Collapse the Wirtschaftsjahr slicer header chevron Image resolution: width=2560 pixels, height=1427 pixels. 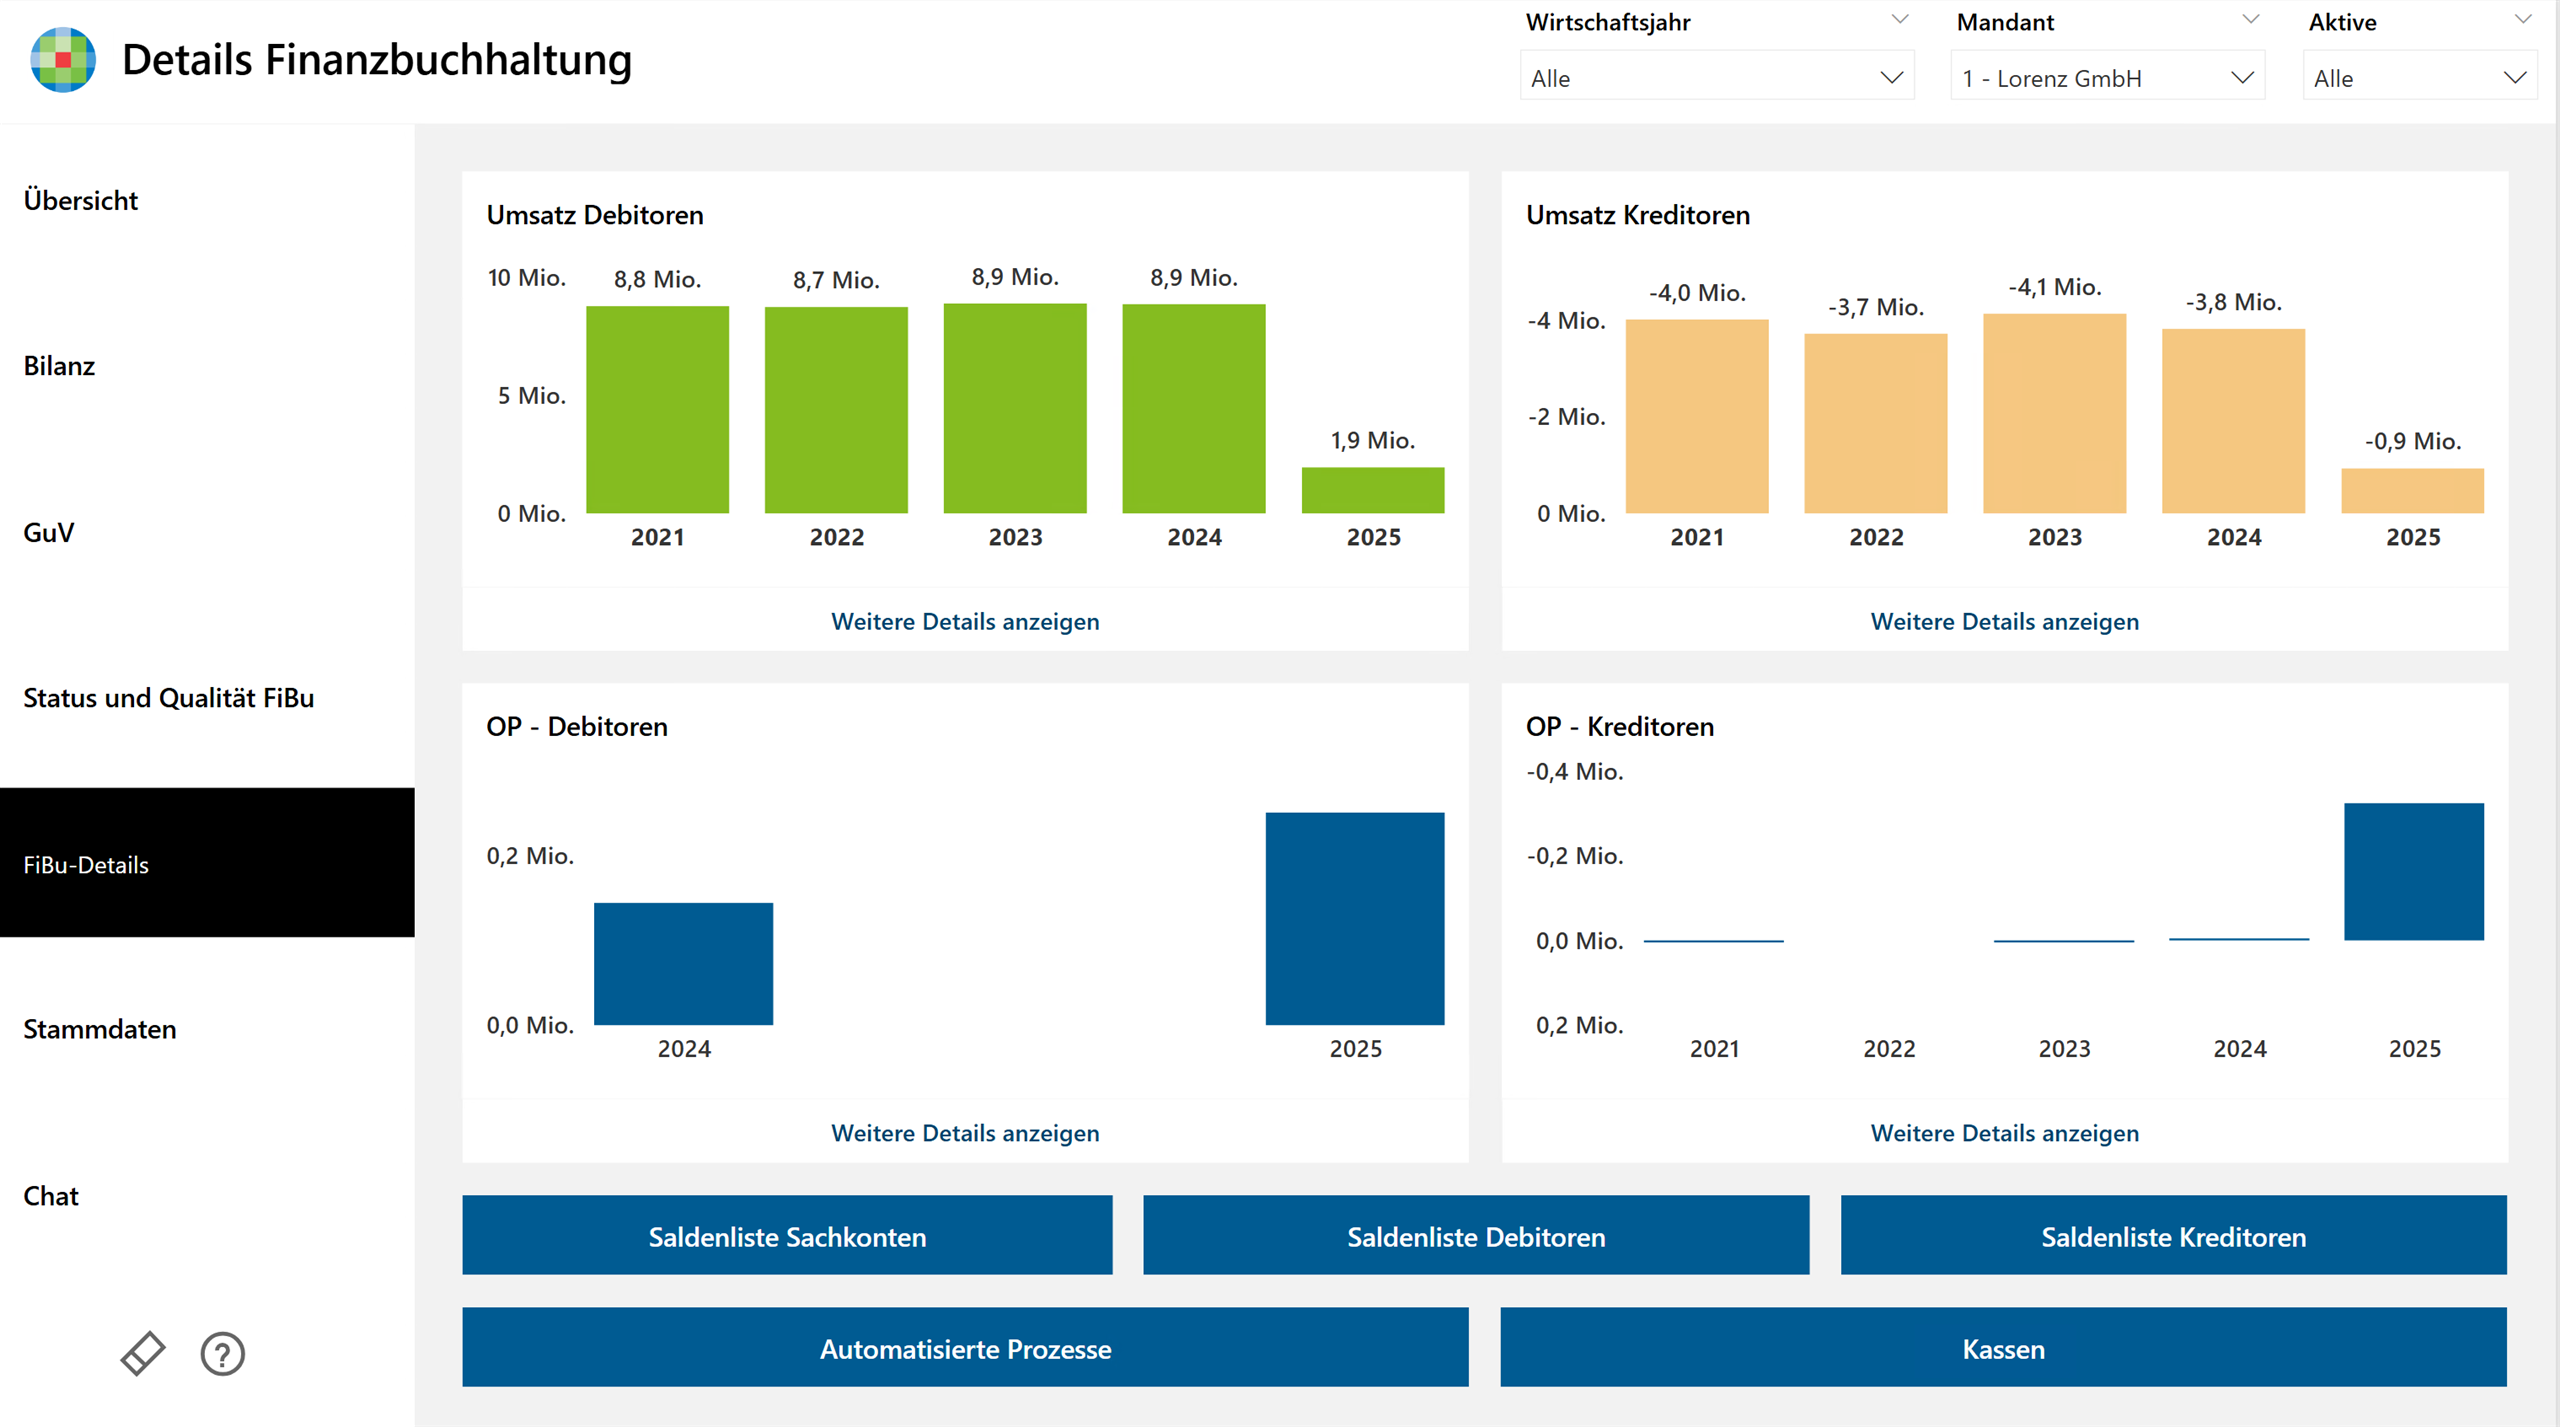tap(1900, 20)
